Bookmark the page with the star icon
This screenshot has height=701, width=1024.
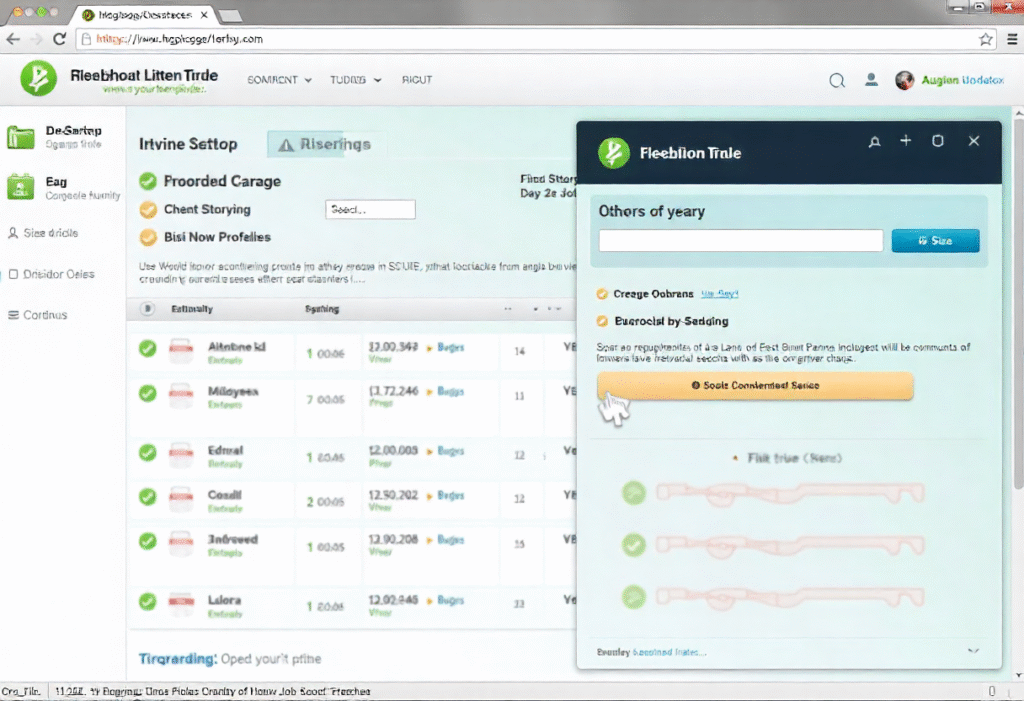click(x=985, y=39)
